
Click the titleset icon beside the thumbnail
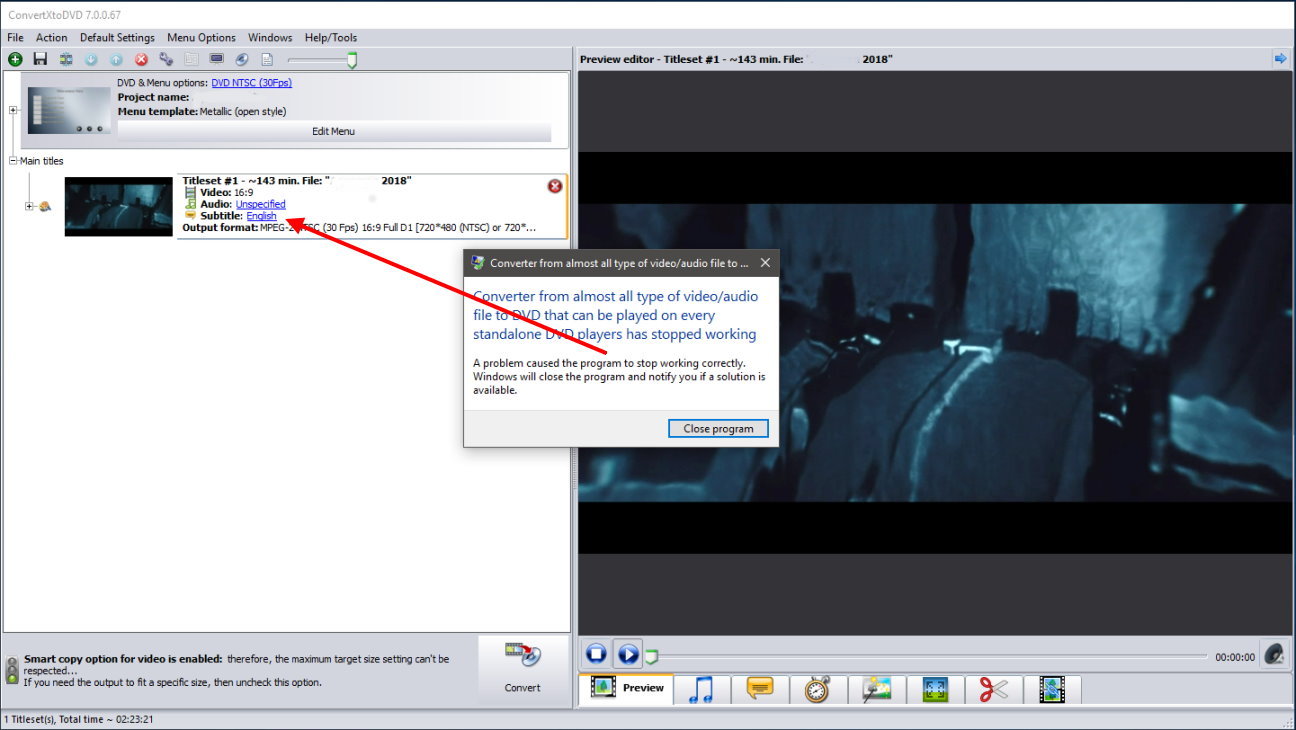click(45, 207)
